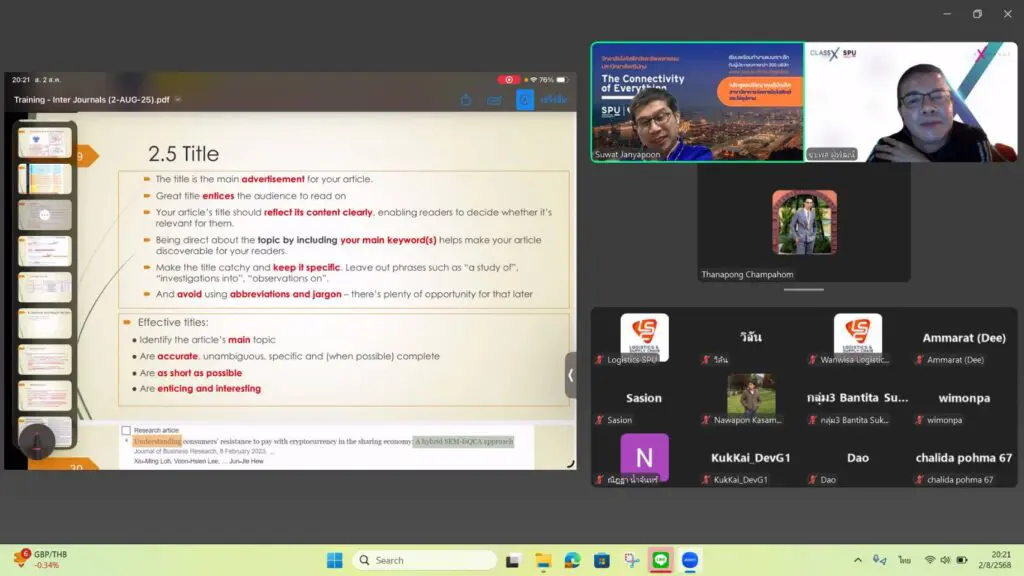
Task: Select Suwat Janyapoon's video tile
Action: pos(697,102)
